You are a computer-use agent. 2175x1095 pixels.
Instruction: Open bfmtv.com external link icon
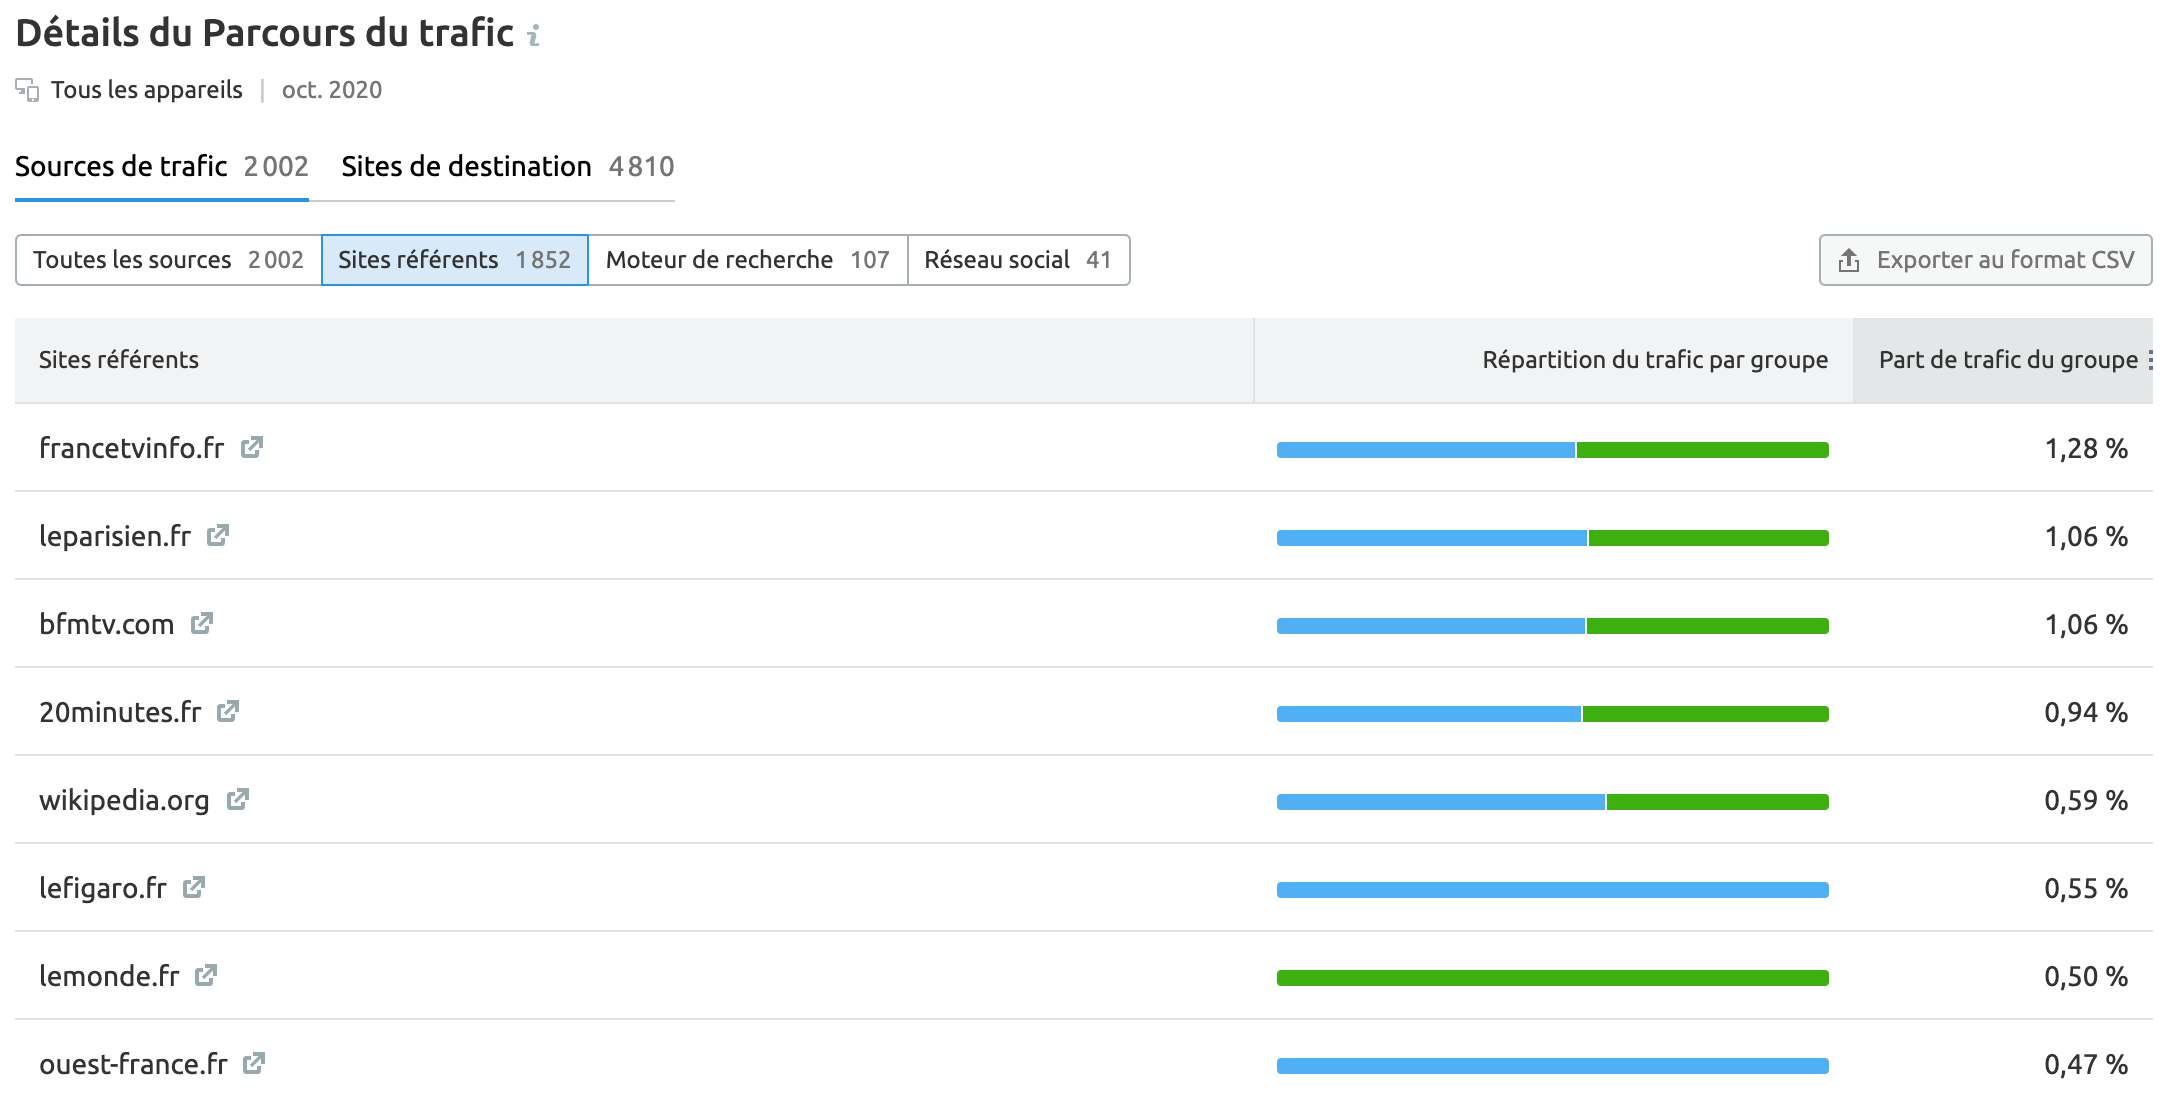click(x=202, y=624)
